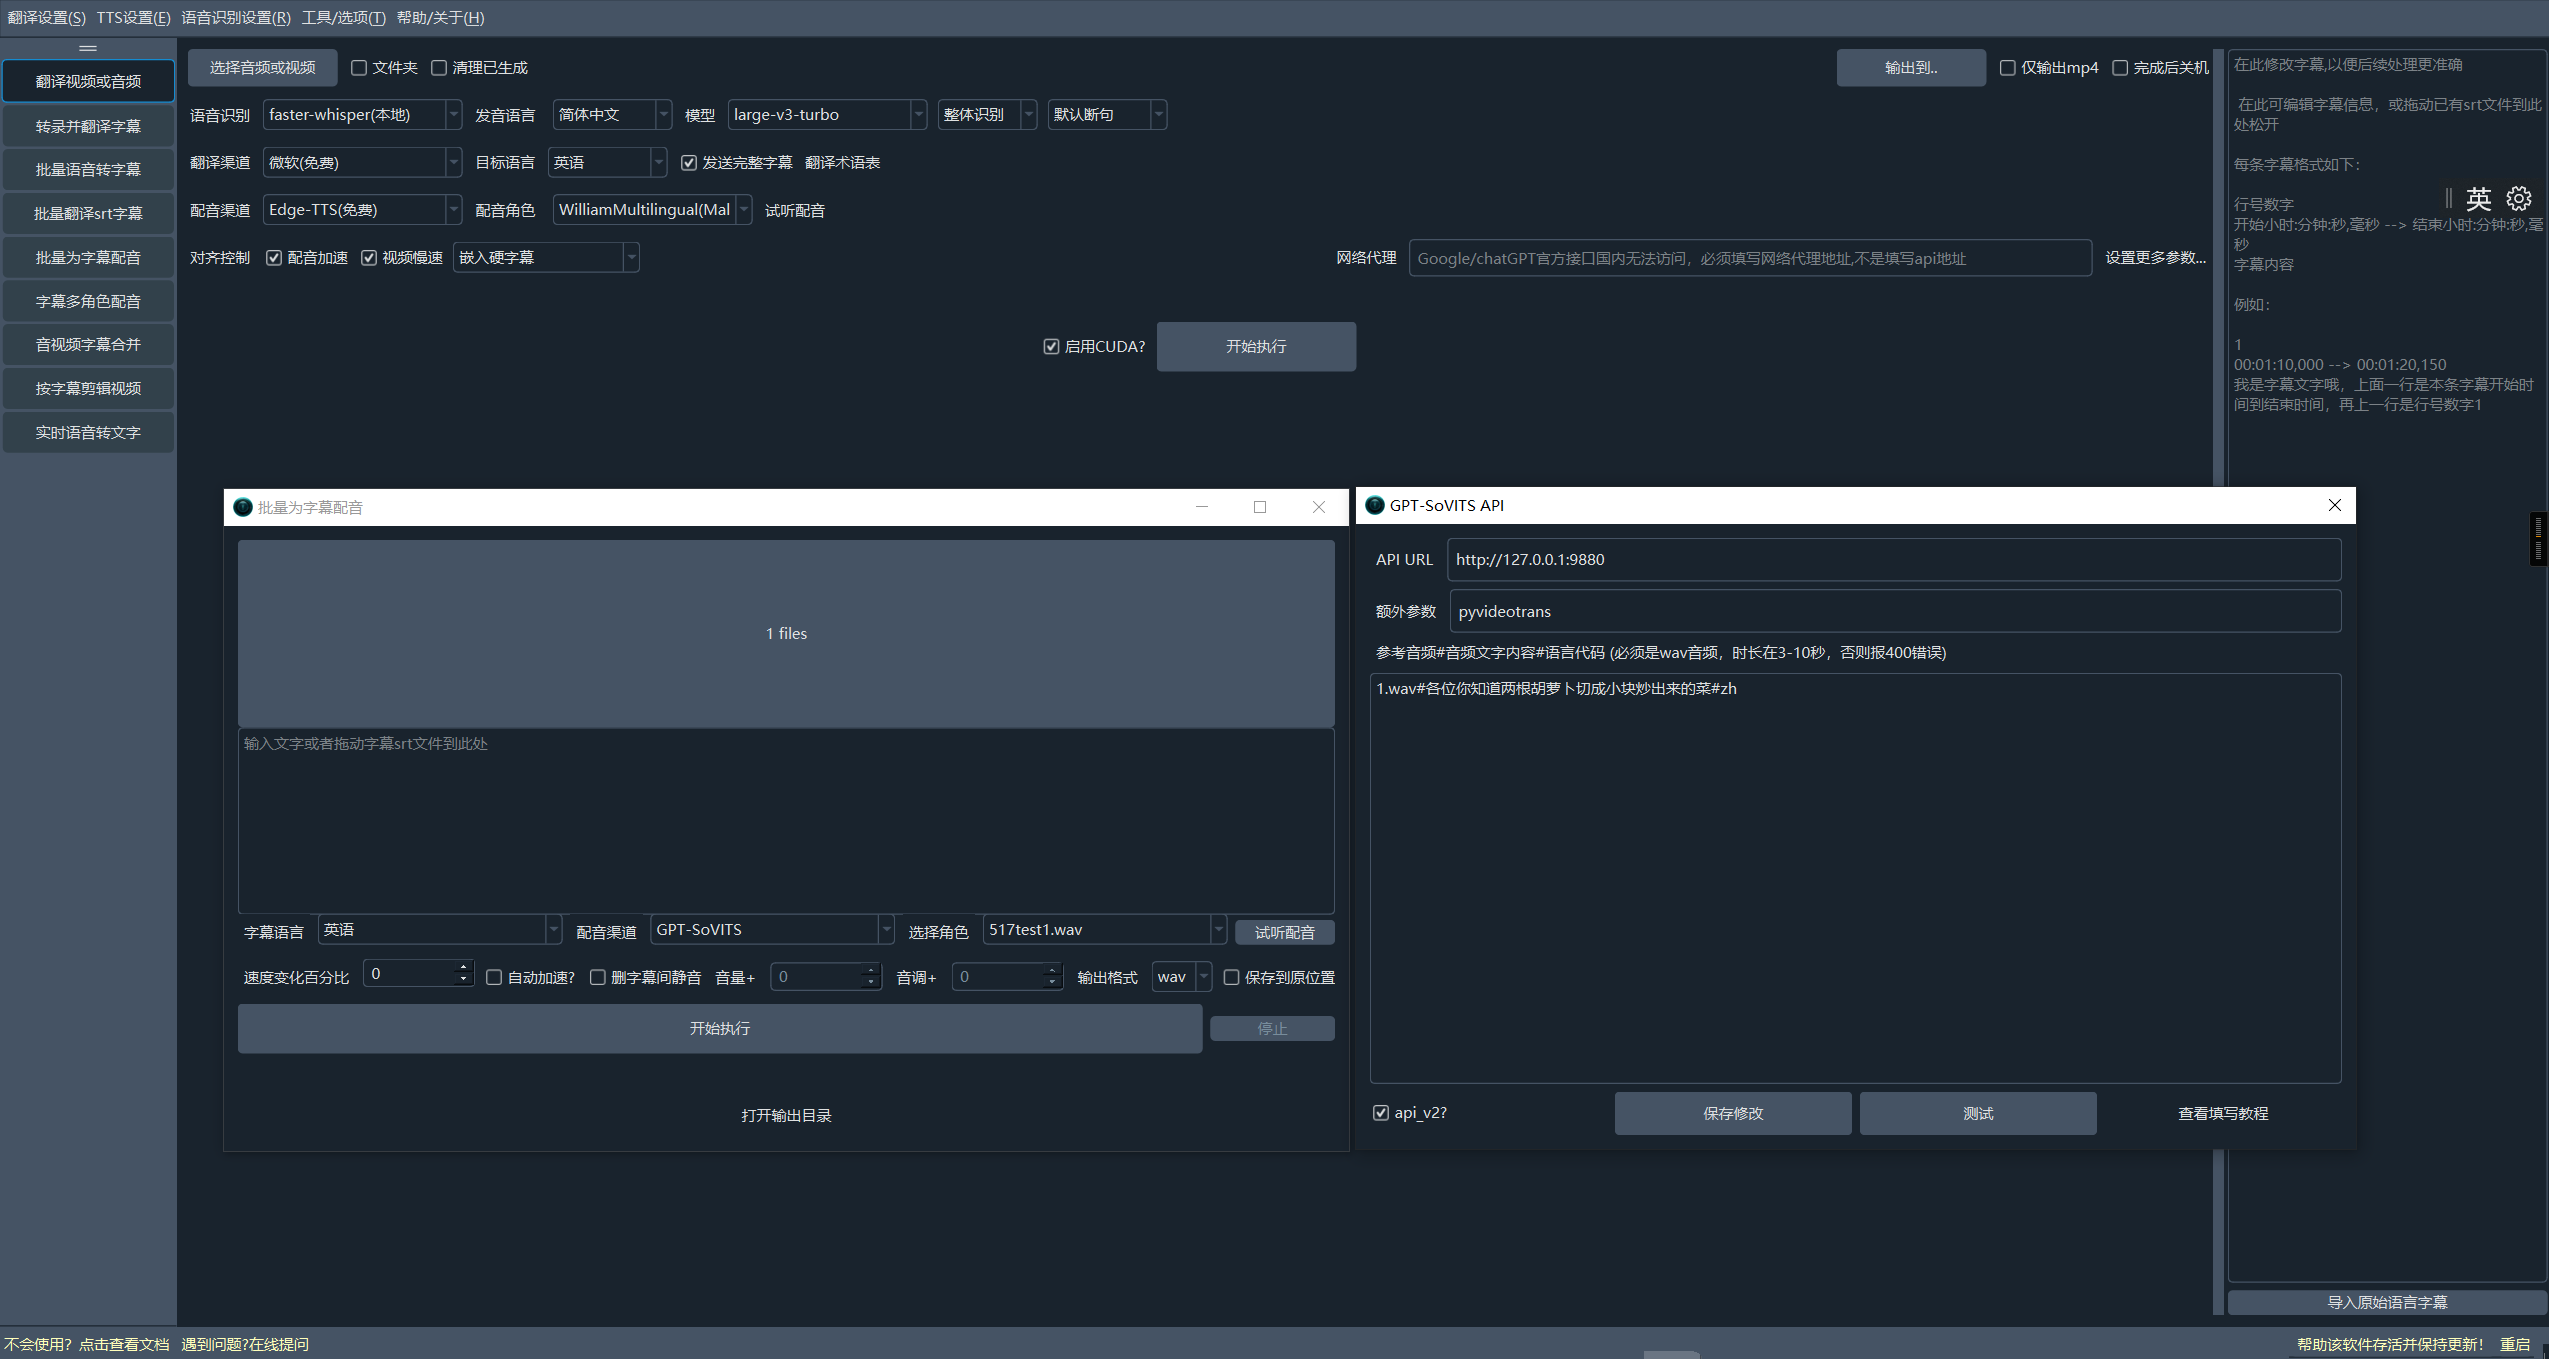2549x1359 pixels.
Task: Click the GPT-SoVITS API dialog title icon
Action: point(1375,505)
